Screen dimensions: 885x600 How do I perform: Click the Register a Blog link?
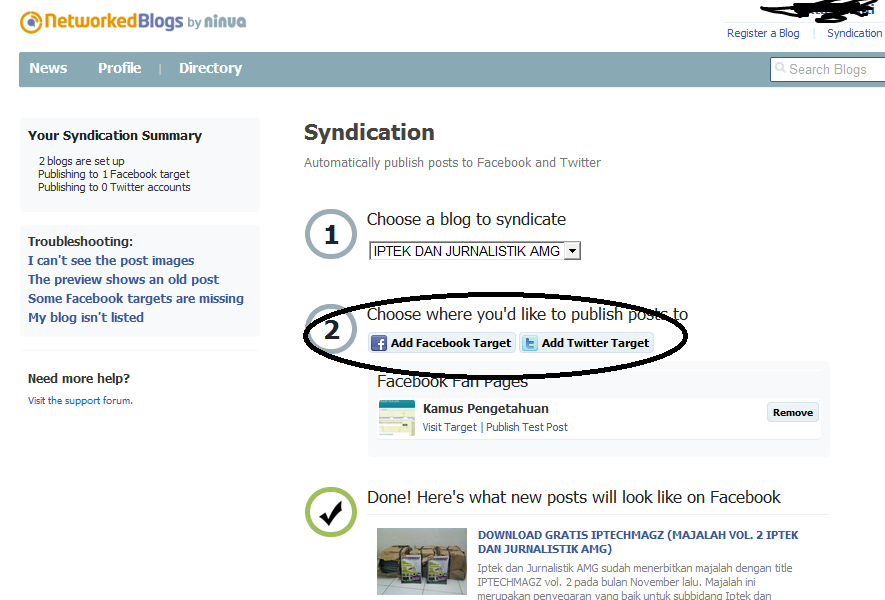coord(763,33)
